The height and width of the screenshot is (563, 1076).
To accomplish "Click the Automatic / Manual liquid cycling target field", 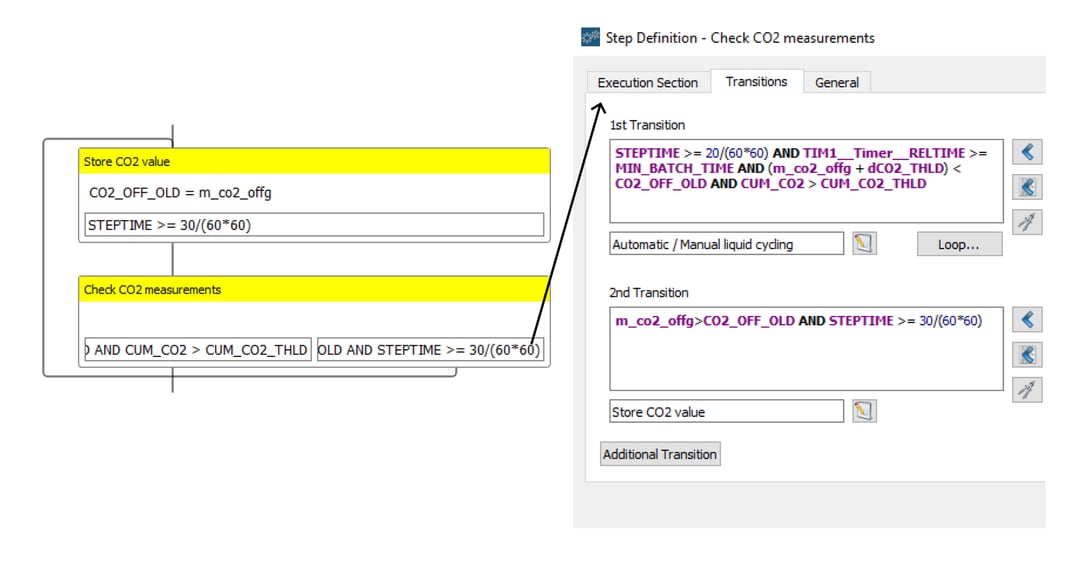I will coord(726,243).
